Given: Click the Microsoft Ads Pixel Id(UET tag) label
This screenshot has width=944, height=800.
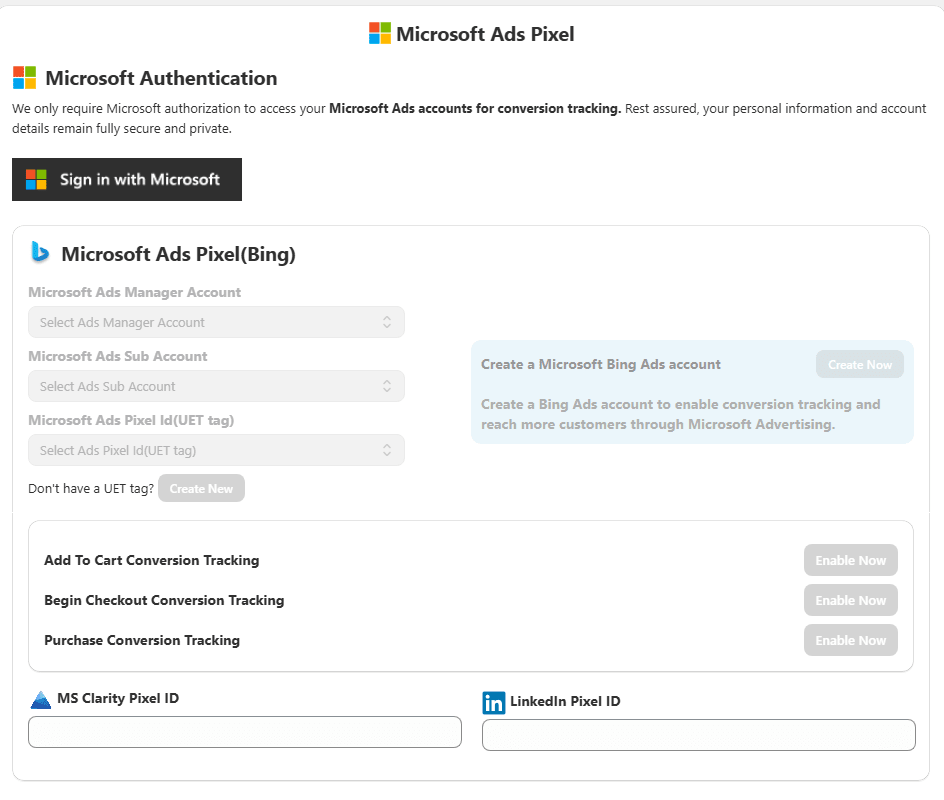Looking at the screenshot, I should pos(131,420).
